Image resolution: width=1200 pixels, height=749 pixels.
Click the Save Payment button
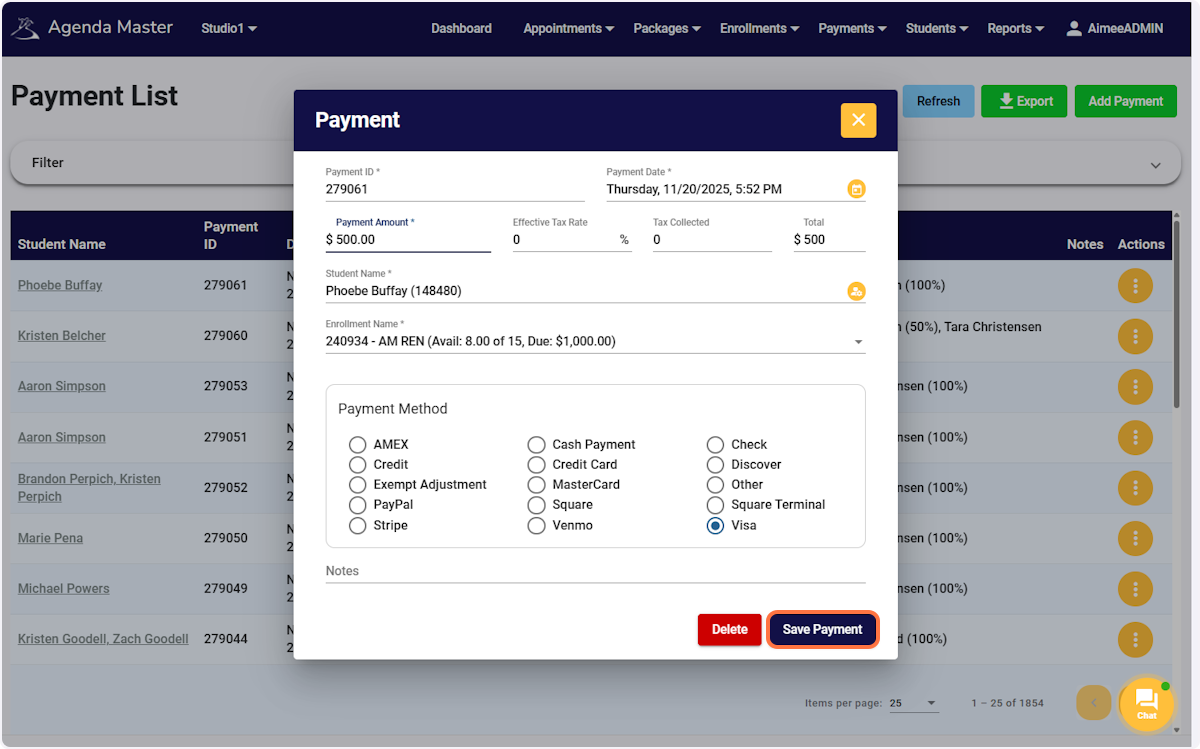(822, 629)
